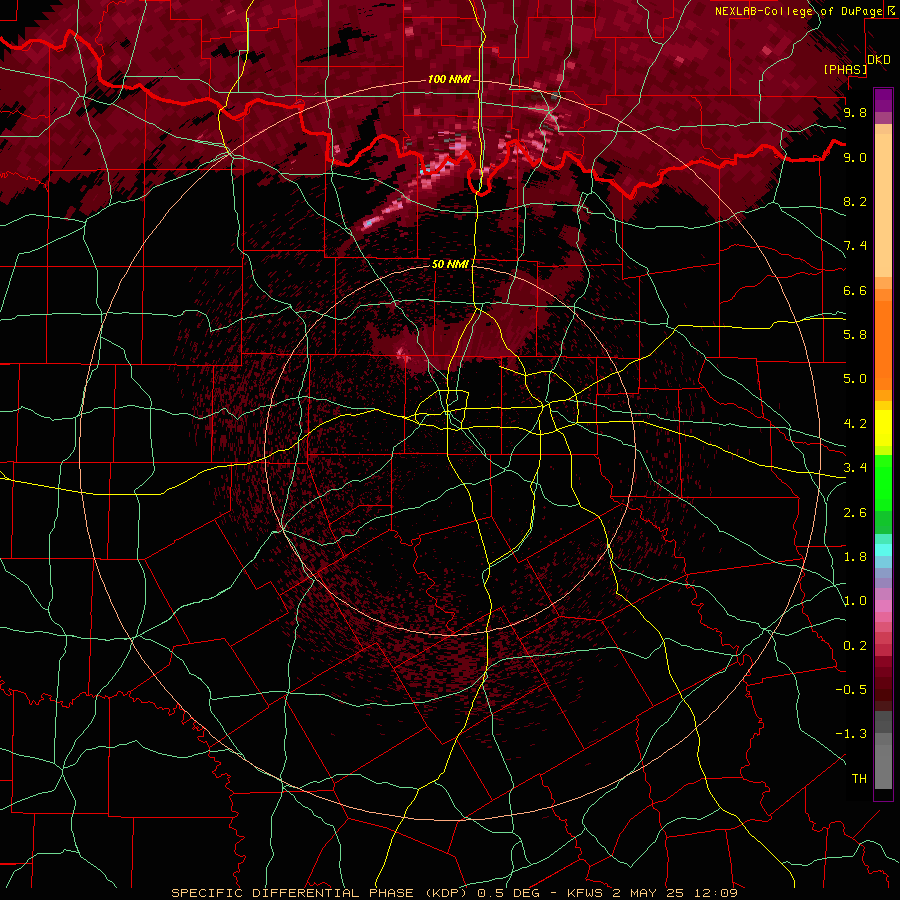
Task: Click the 4.2 legend value
Action: 855,424
